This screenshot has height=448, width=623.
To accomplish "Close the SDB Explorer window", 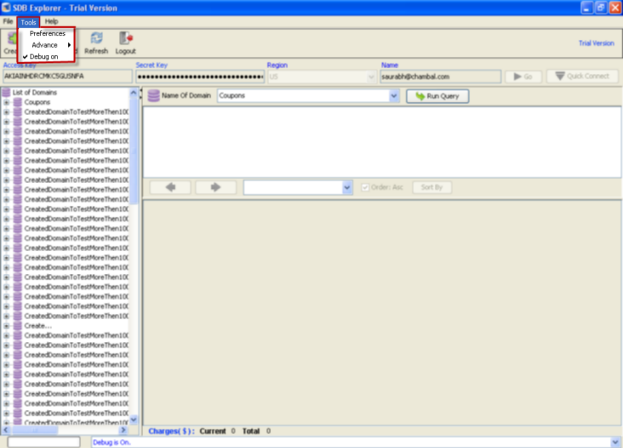I will click(x=615, y=8).
